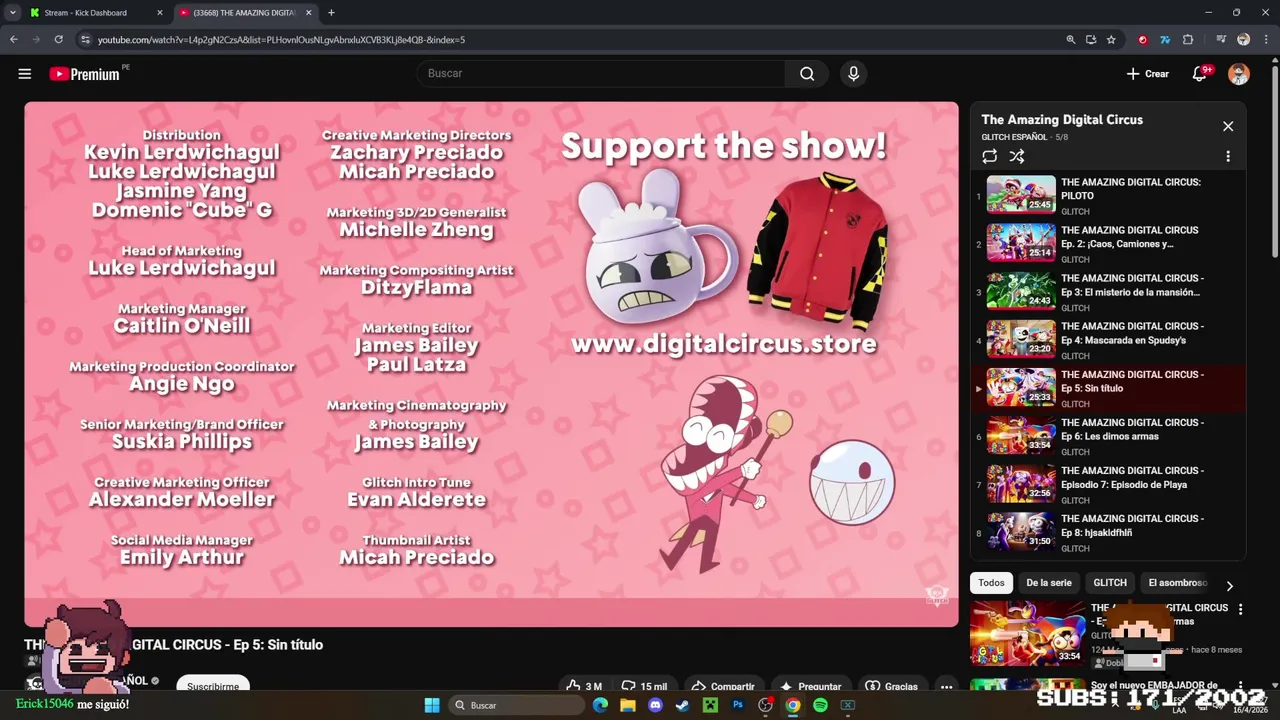
Task: Go to YouTube Premium home logo
Action: coord(84,74)
